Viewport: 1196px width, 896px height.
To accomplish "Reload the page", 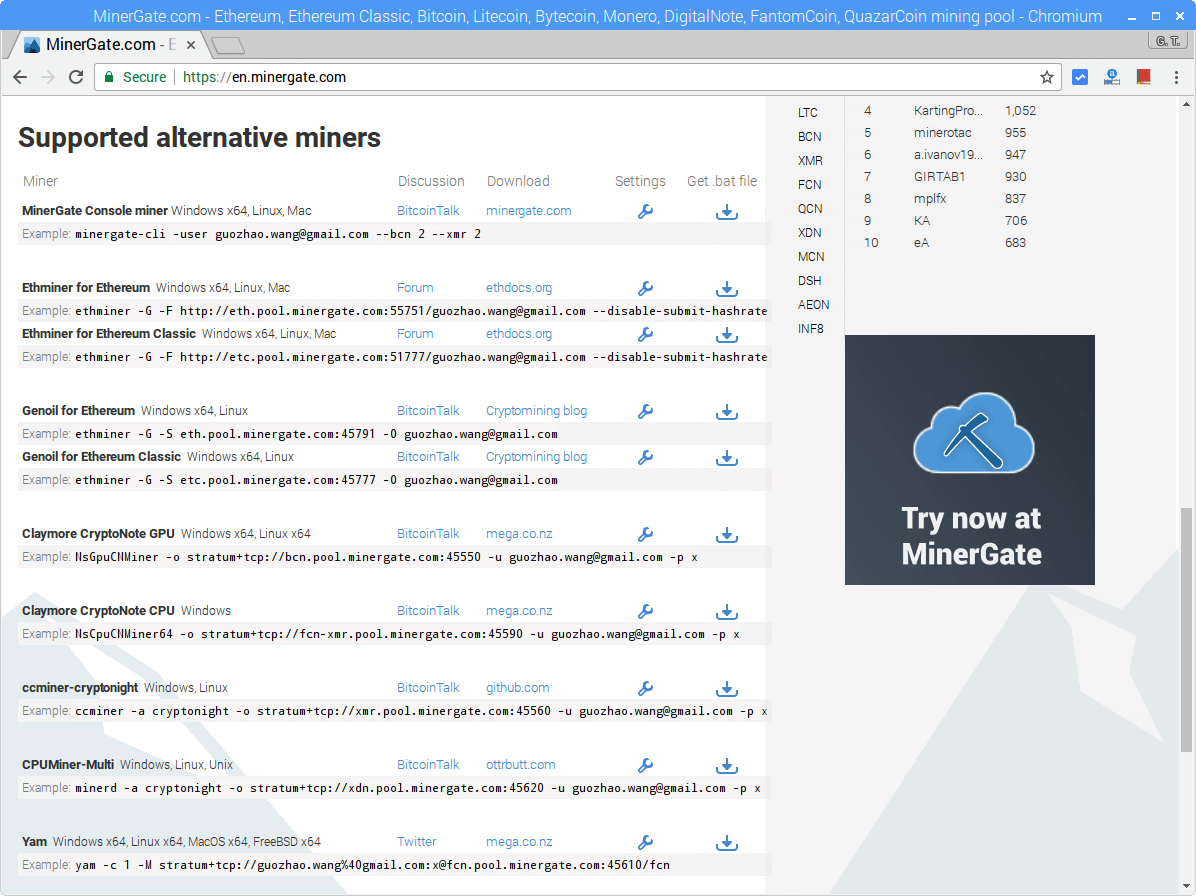I will point(76,77).
